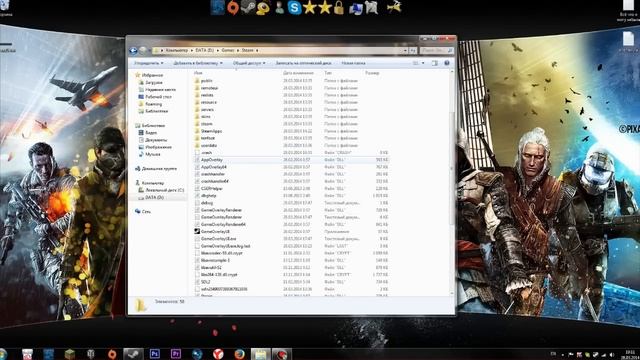The image size is (640, 360).
Task: Open the Упорядочить dropdown menu
Action: click(x=149, y=63)
